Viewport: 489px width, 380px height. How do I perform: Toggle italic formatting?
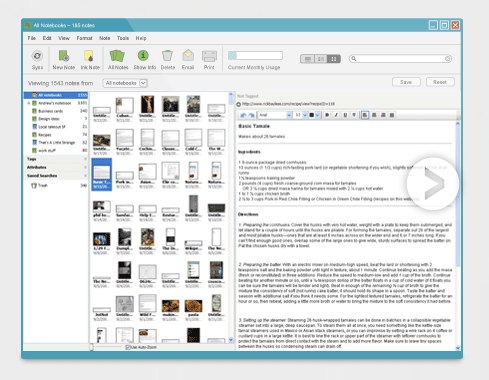[x=336, y=115]
